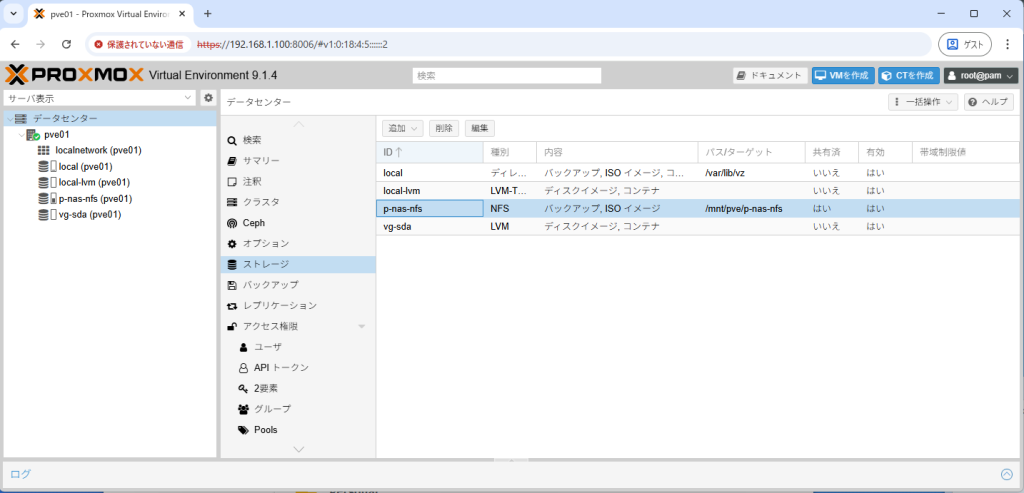Image resolution: width=1024 pixels, height=493 pixels.
Task: Click the VMを作成 button
Action: (842, 76)
